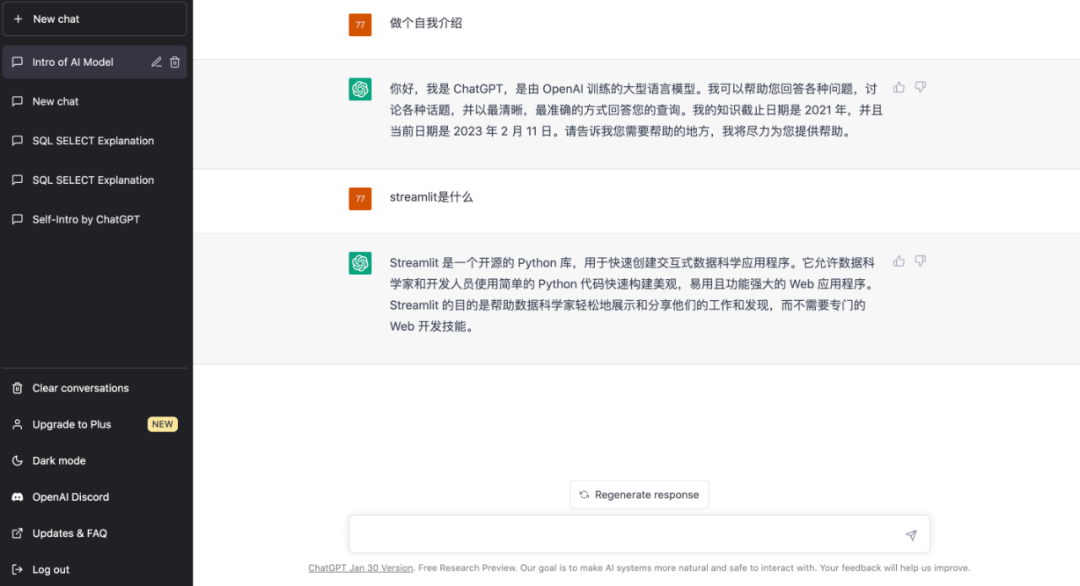Click the chat icon beside Self-Intro by ChatGPT
The width and height of the screenshot is (1080, 586).
point(17,220)
